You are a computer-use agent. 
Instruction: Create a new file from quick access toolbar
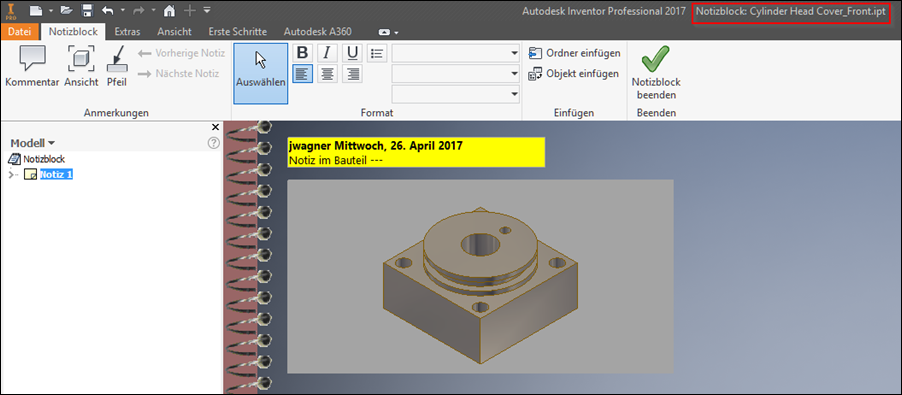(36, 10)
